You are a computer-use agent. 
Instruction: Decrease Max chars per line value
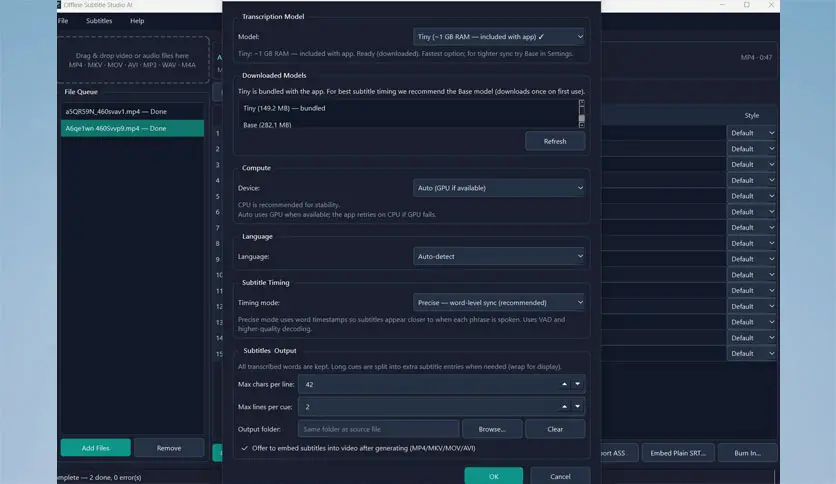[x=577, y=384]
